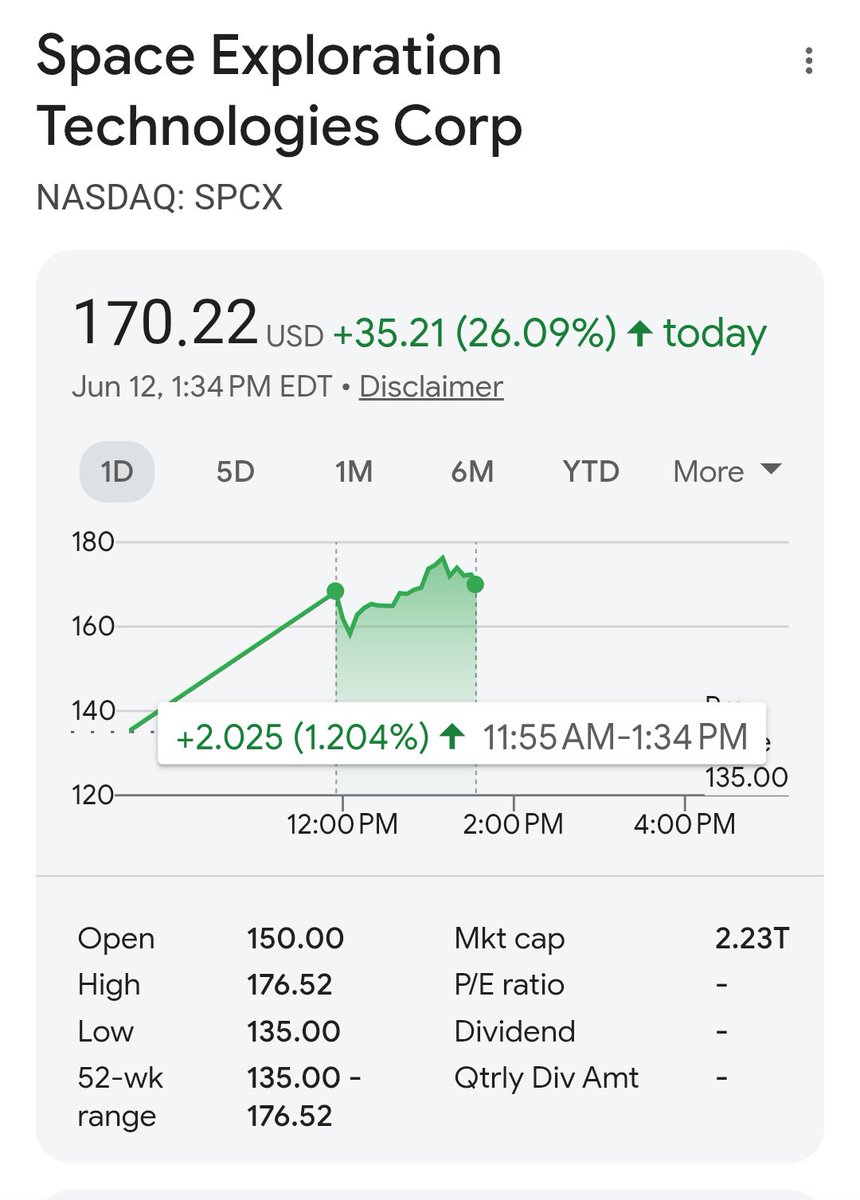Viewport: 860px width, 1200px height.
Task: Click the 52-wk range row
Action: point(220,1097)
